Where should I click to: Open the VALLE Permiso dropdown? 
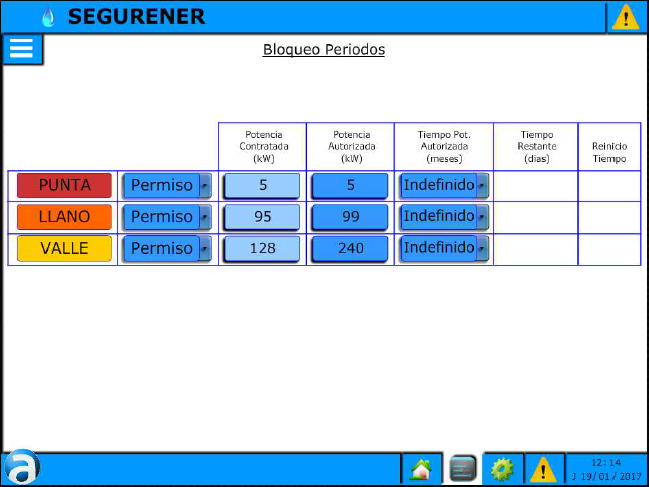click(x=167, y=248)
